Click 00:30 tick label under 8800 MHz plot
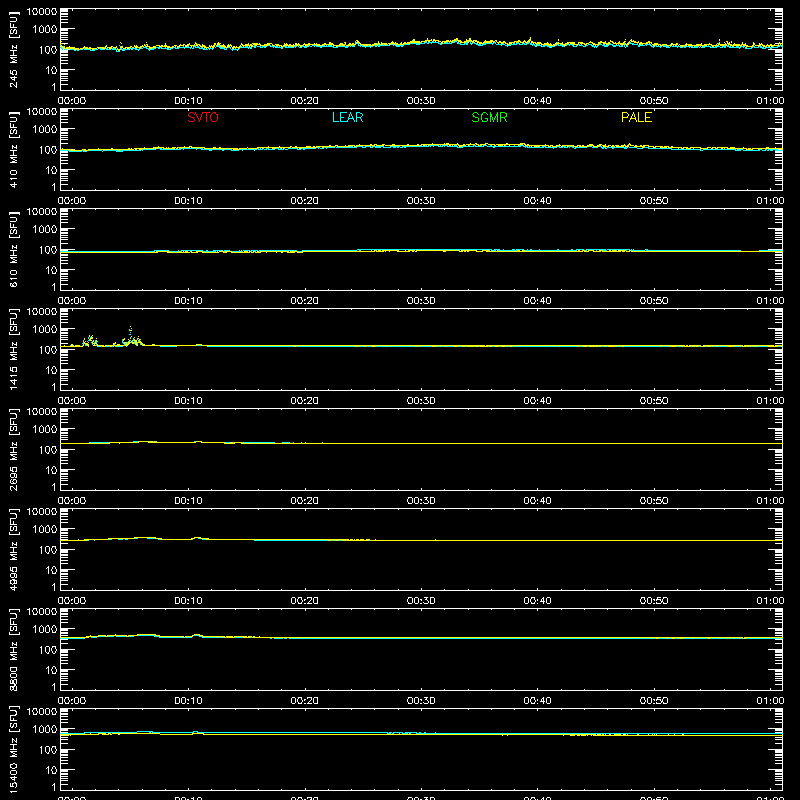 click(x=421, y=701)
